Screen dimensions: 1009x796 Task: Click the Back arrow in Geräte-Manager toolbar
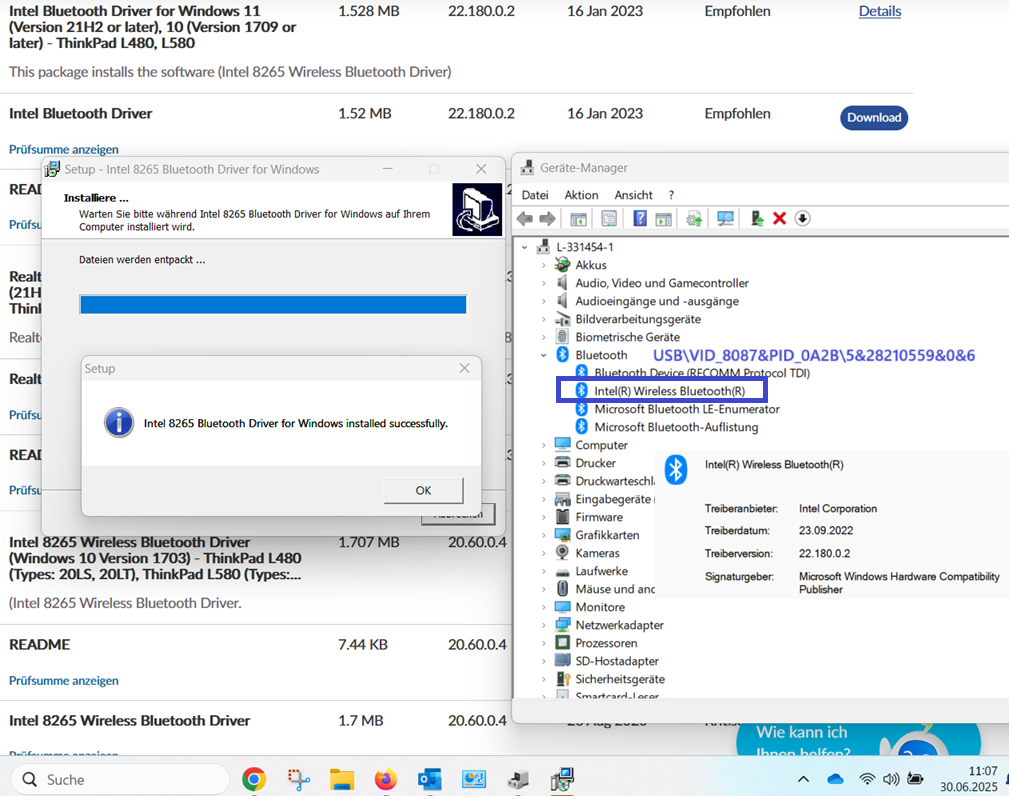pyautogui.click(x=525, y=219)
